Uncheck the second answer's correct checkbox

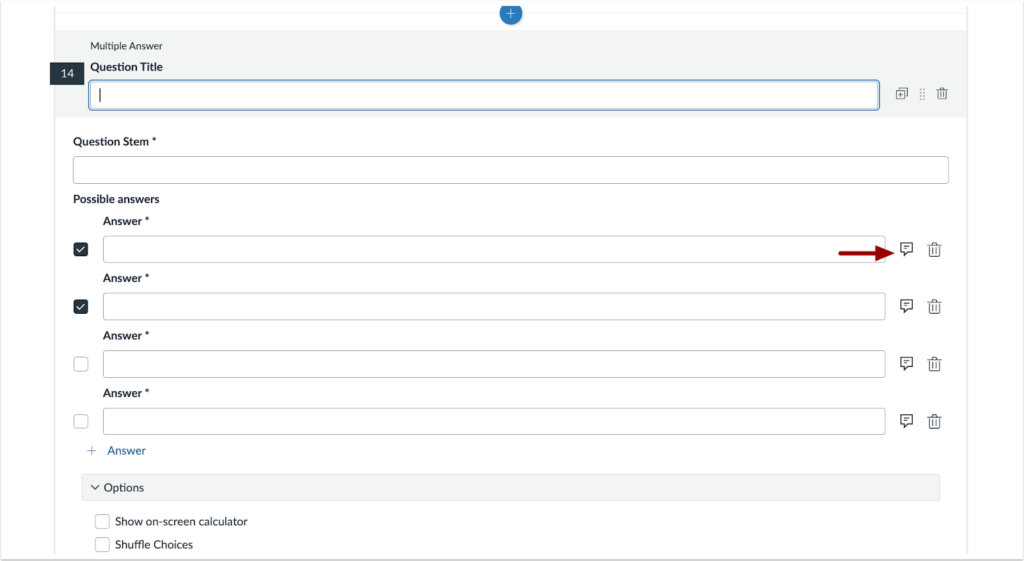pos(81,306)
